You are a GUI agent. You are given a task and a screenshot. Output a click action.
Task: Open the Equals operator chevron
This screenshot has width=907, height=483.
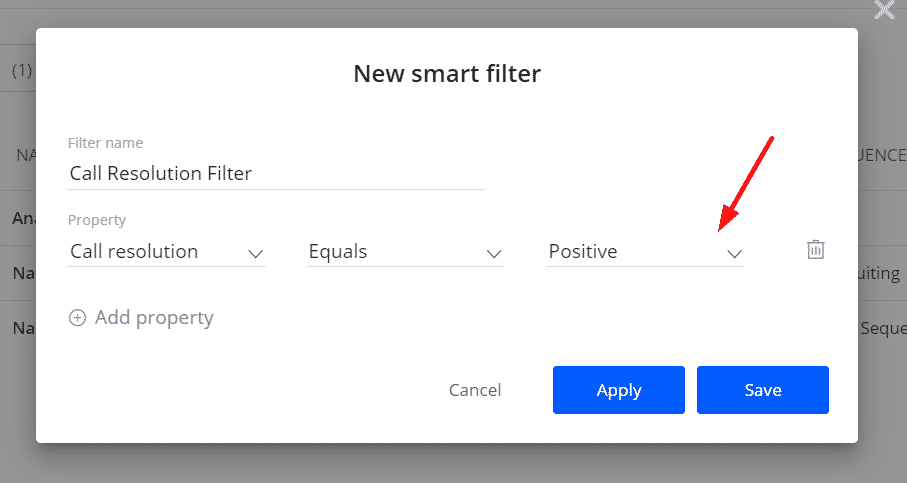pyautogui.click(x=493, y=253)
